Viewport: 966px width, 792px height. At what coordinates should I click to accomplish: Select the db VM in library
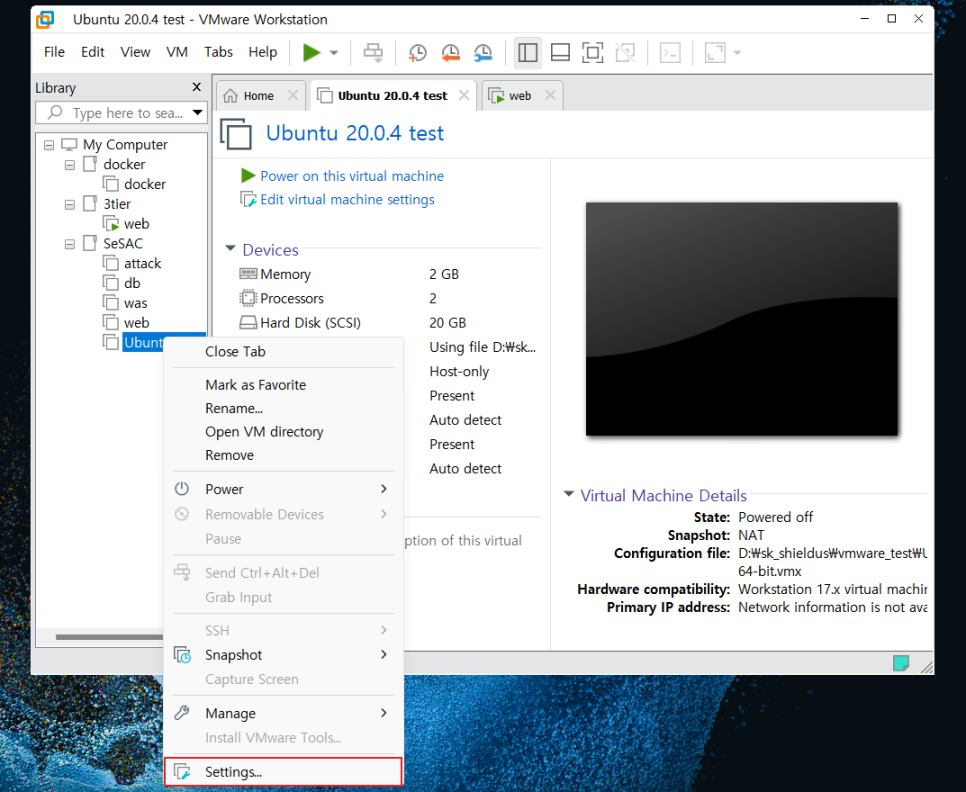[122, 283]
